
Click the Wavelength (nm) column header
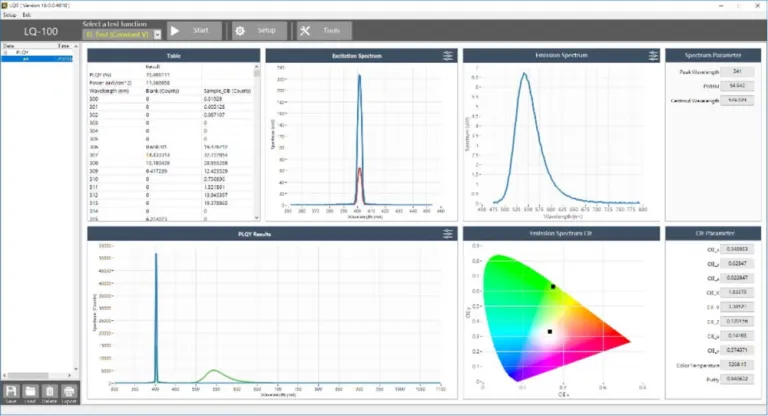tap(109, 91)
